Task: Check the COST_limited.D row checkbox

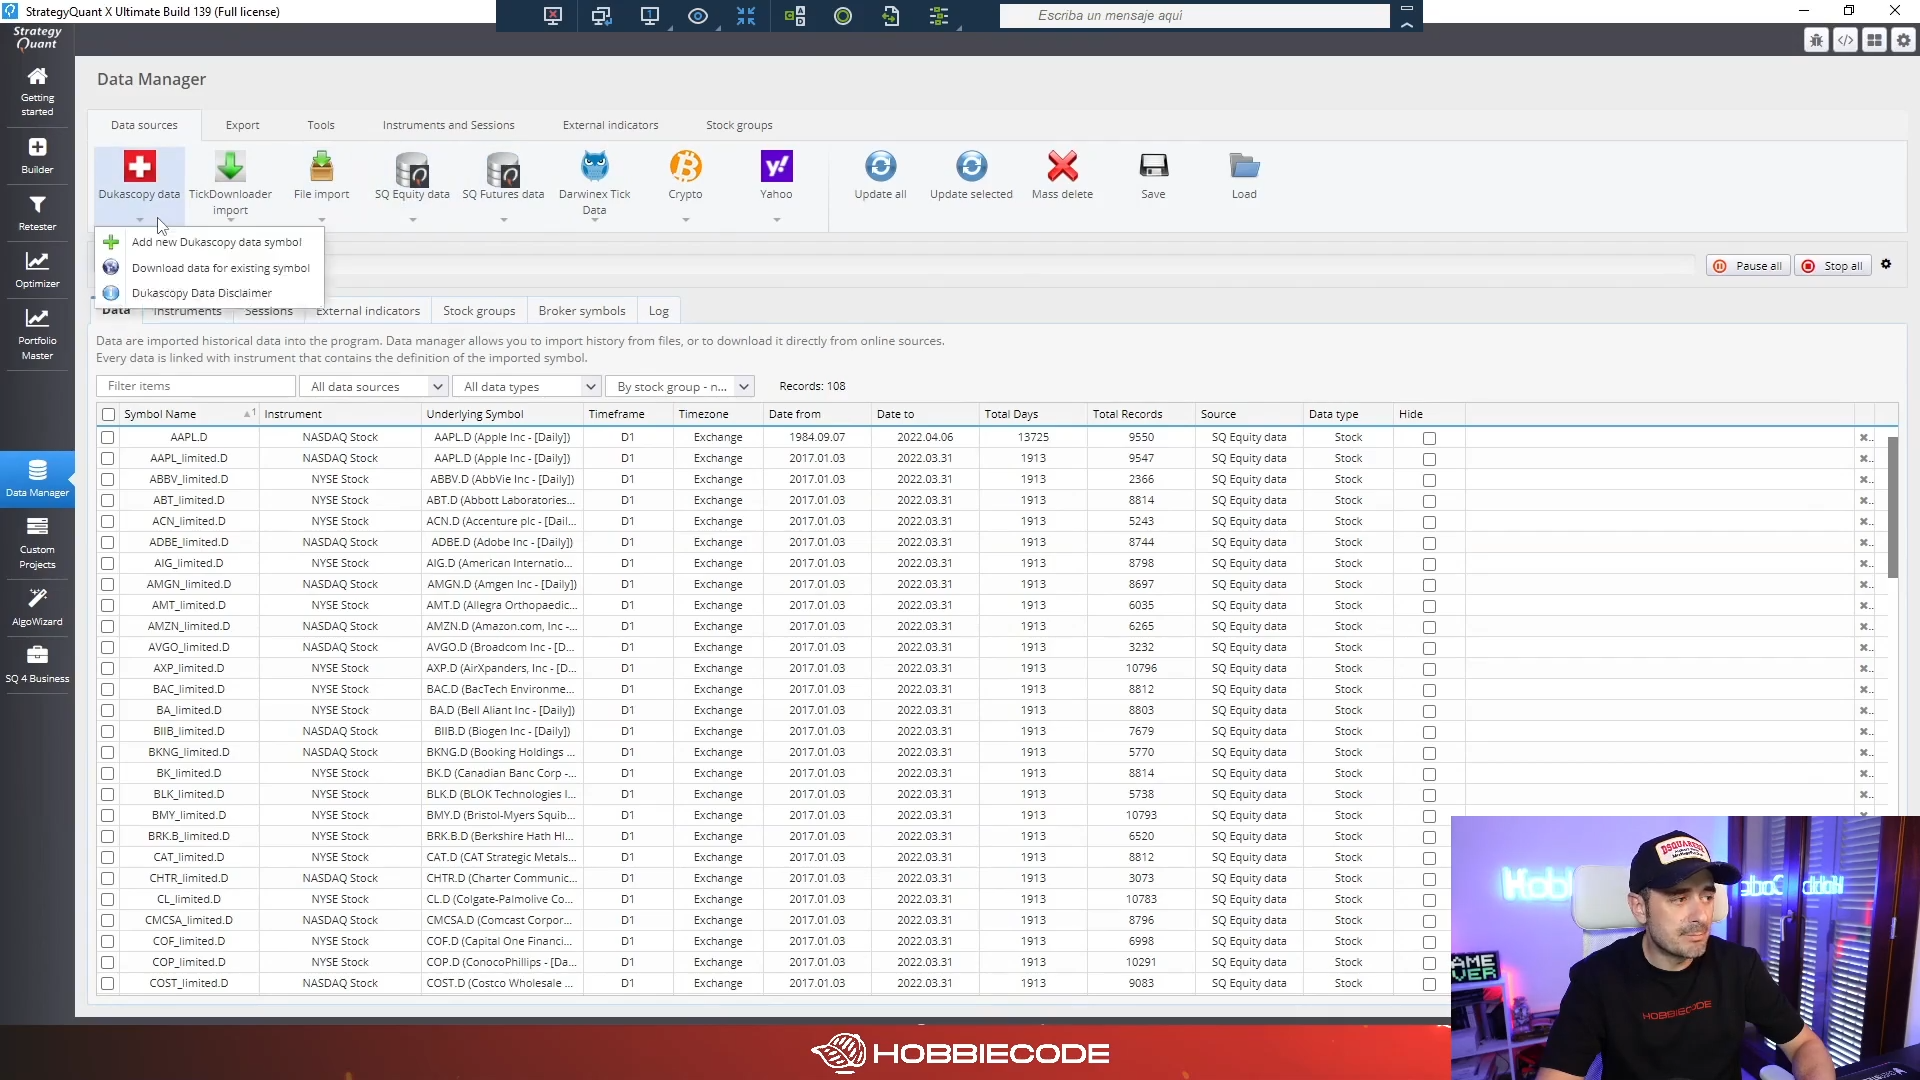Action: 108,983
